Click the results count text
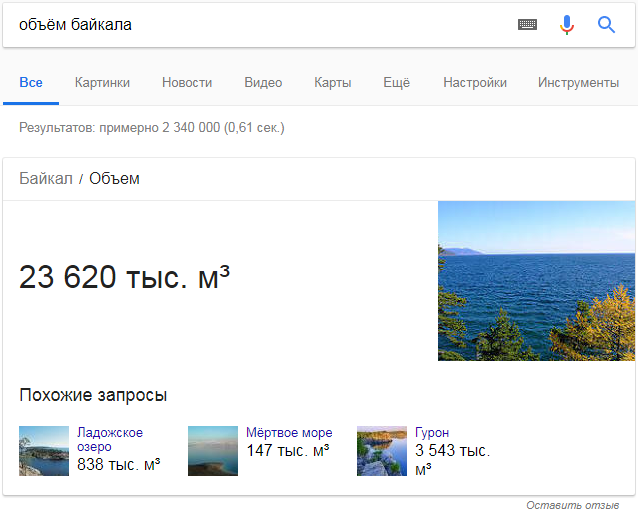The height and width of the screenshot is (514, 638). click(152, 128)
